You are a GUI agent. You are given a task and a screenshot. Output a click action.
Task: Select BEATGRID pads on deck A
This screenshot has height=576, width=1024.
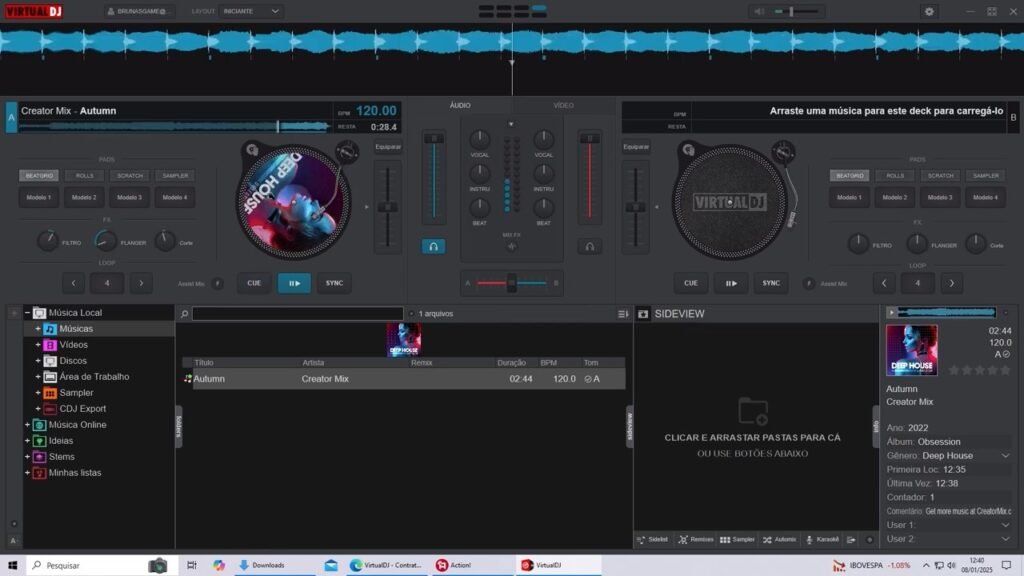(39, 176)
